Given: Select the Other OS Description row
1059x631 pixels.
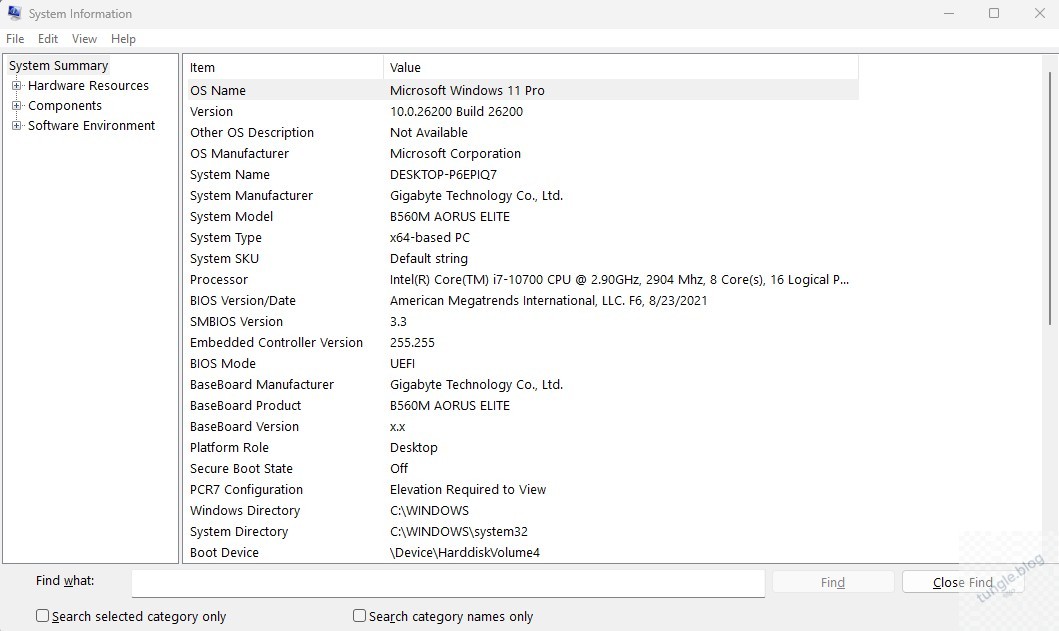Looking at the screenshot, I should (523, 132).
